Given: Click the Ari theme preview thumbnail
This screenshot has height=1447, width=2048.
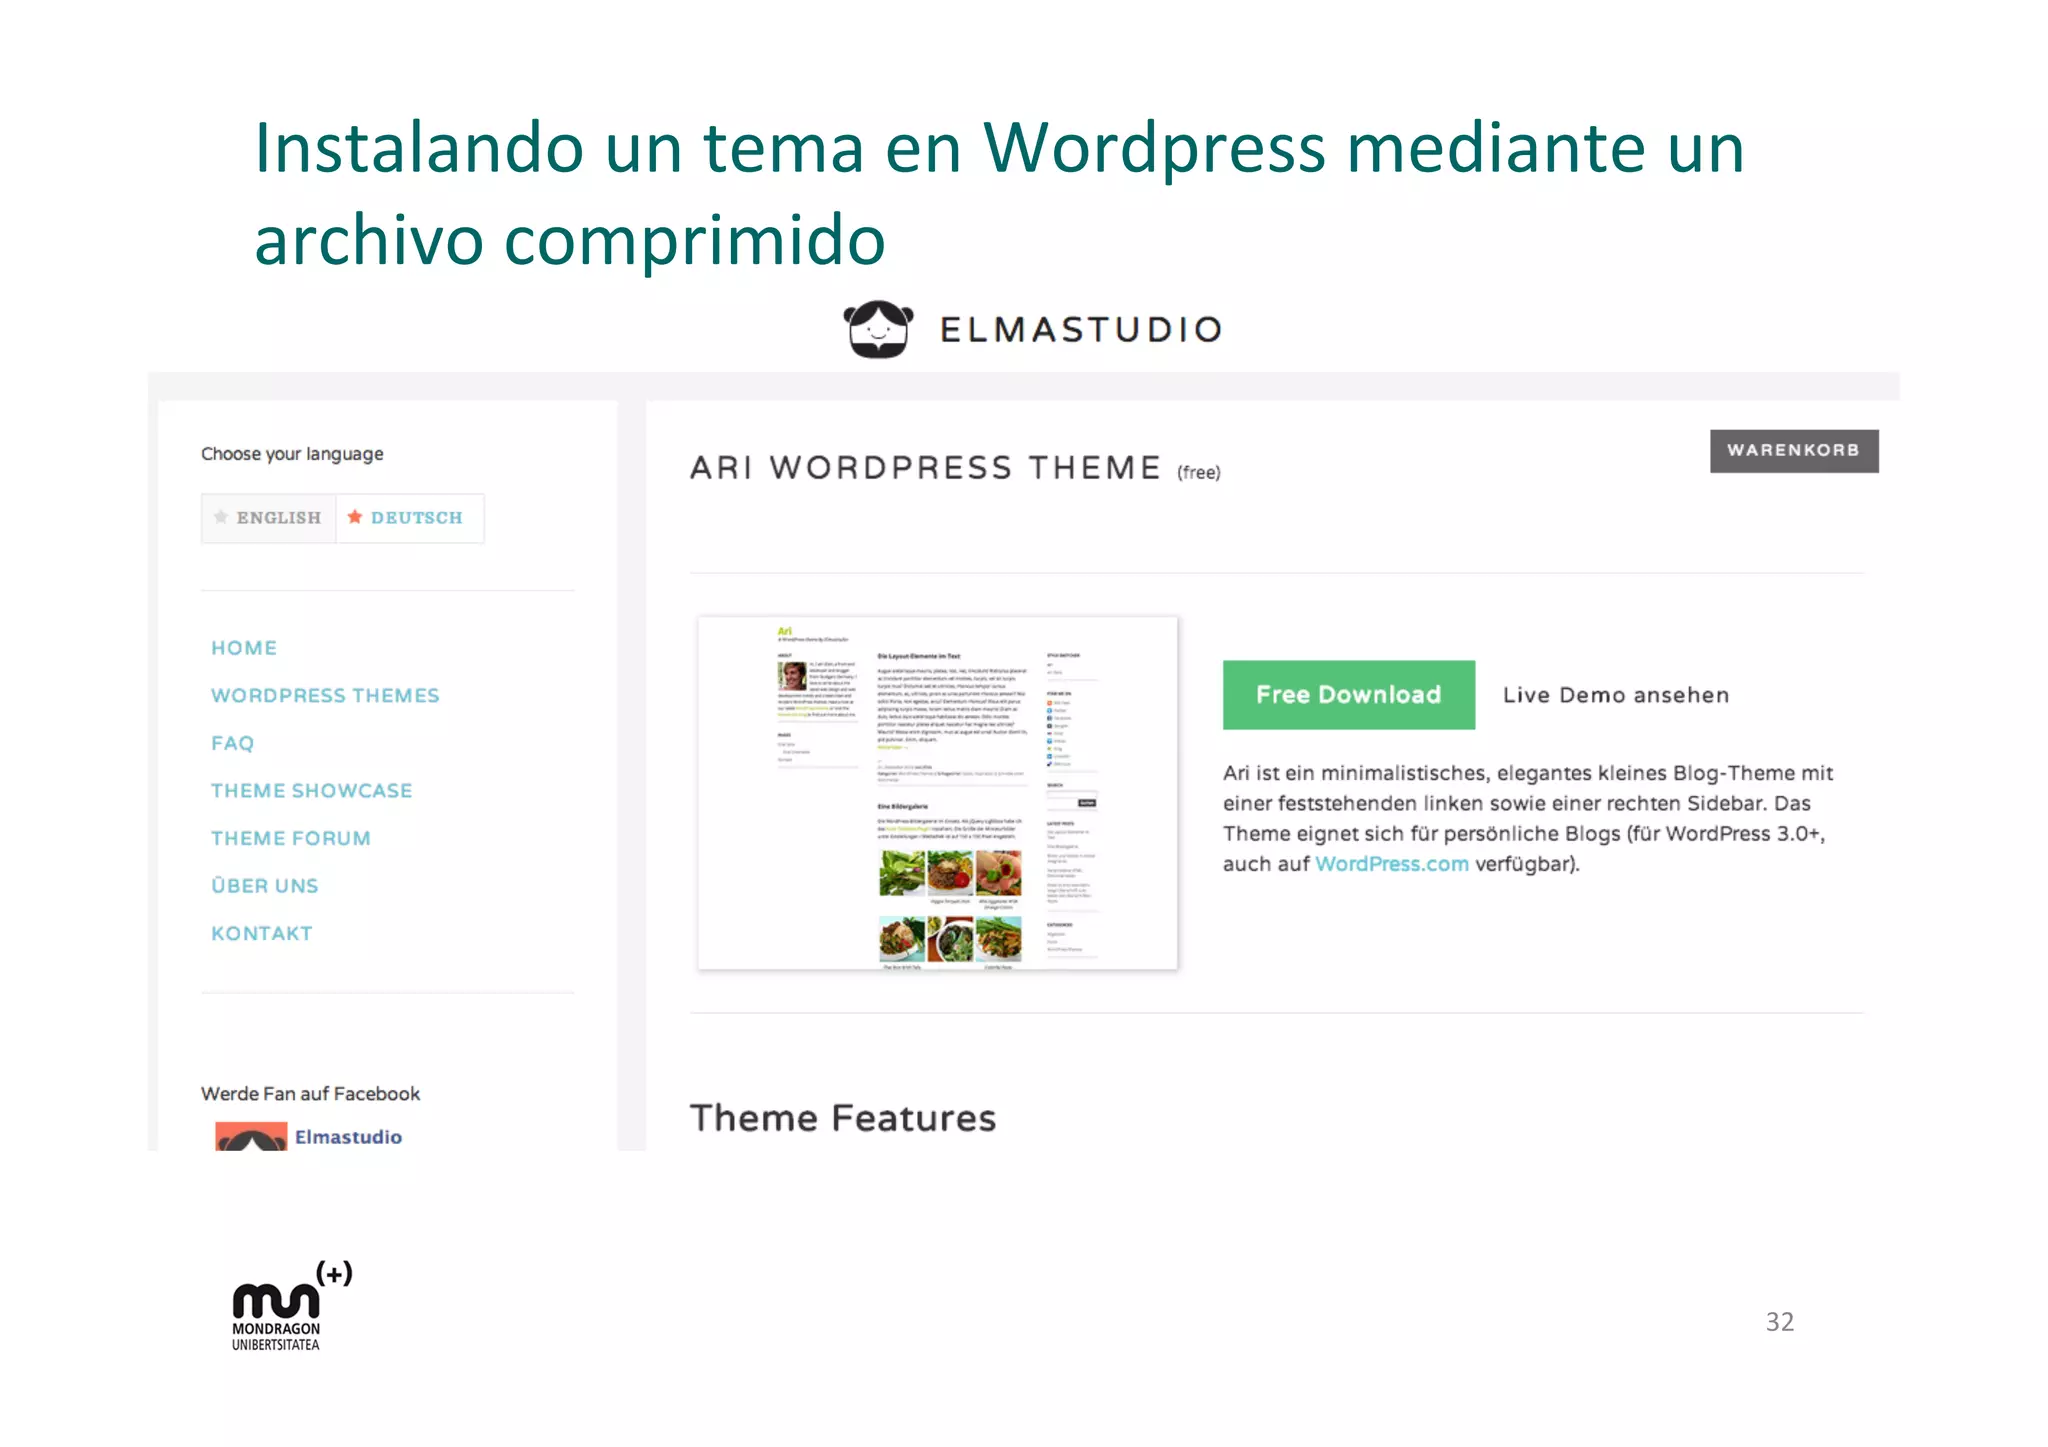Looking at the screenshot, I should (938, 793).
